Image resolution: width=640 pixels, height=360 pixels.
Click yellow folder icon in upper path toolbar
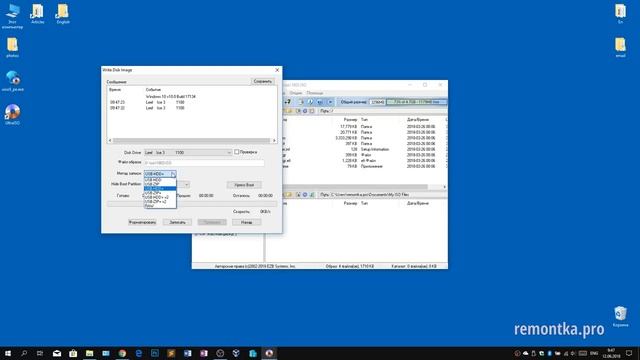click(290, 111)
